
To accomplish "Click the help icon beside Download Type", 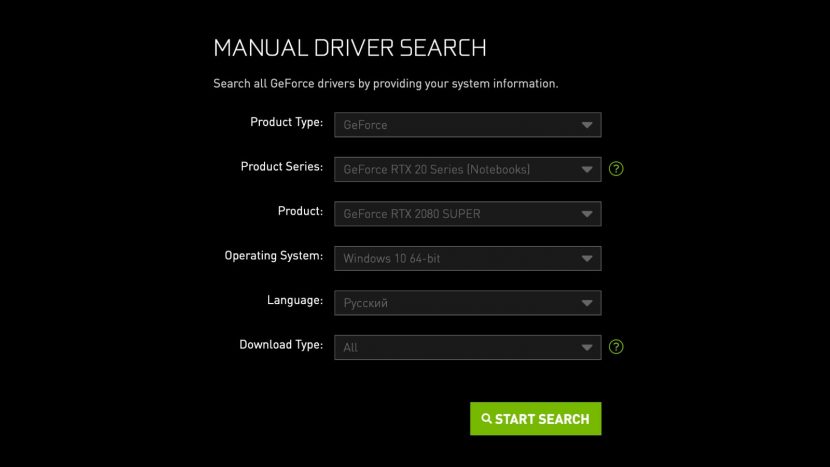I will [617, 347].
